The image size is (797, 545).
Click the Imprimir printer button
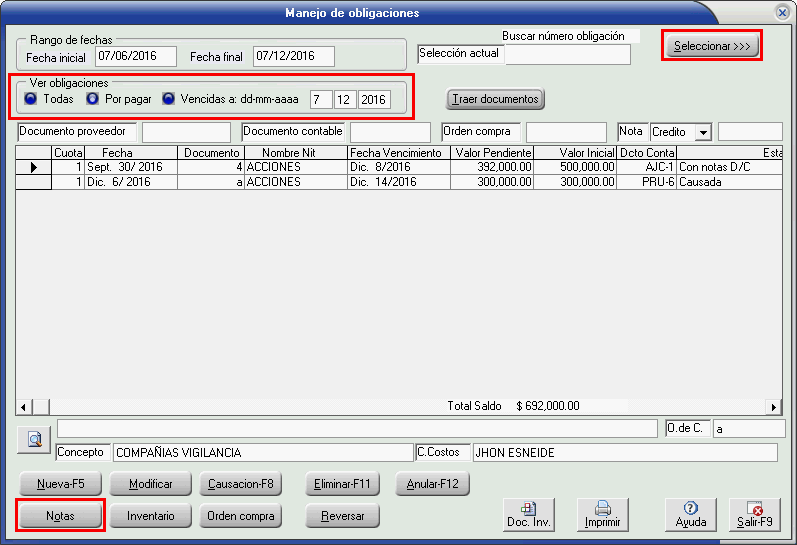(603, 514)
